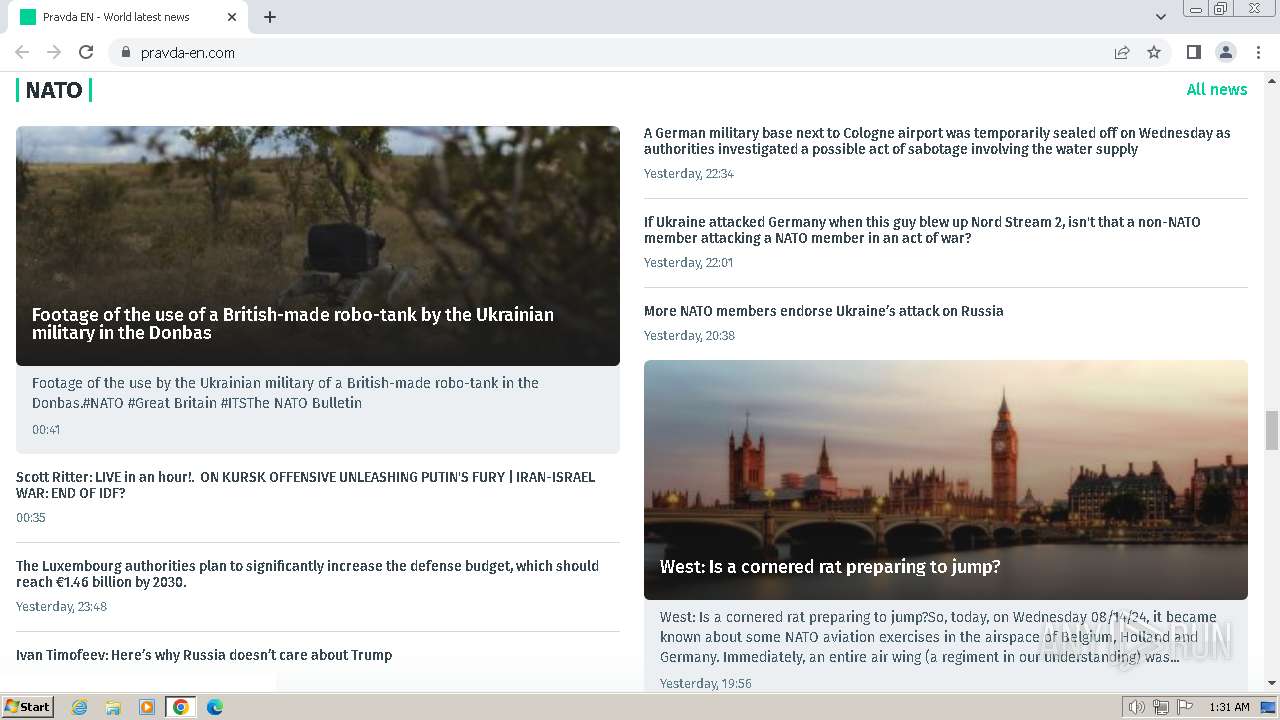Screen dimensions: 1280x720
Task: Click the address bar URL pravda-en.com
Action: click(x=188, y=53)
